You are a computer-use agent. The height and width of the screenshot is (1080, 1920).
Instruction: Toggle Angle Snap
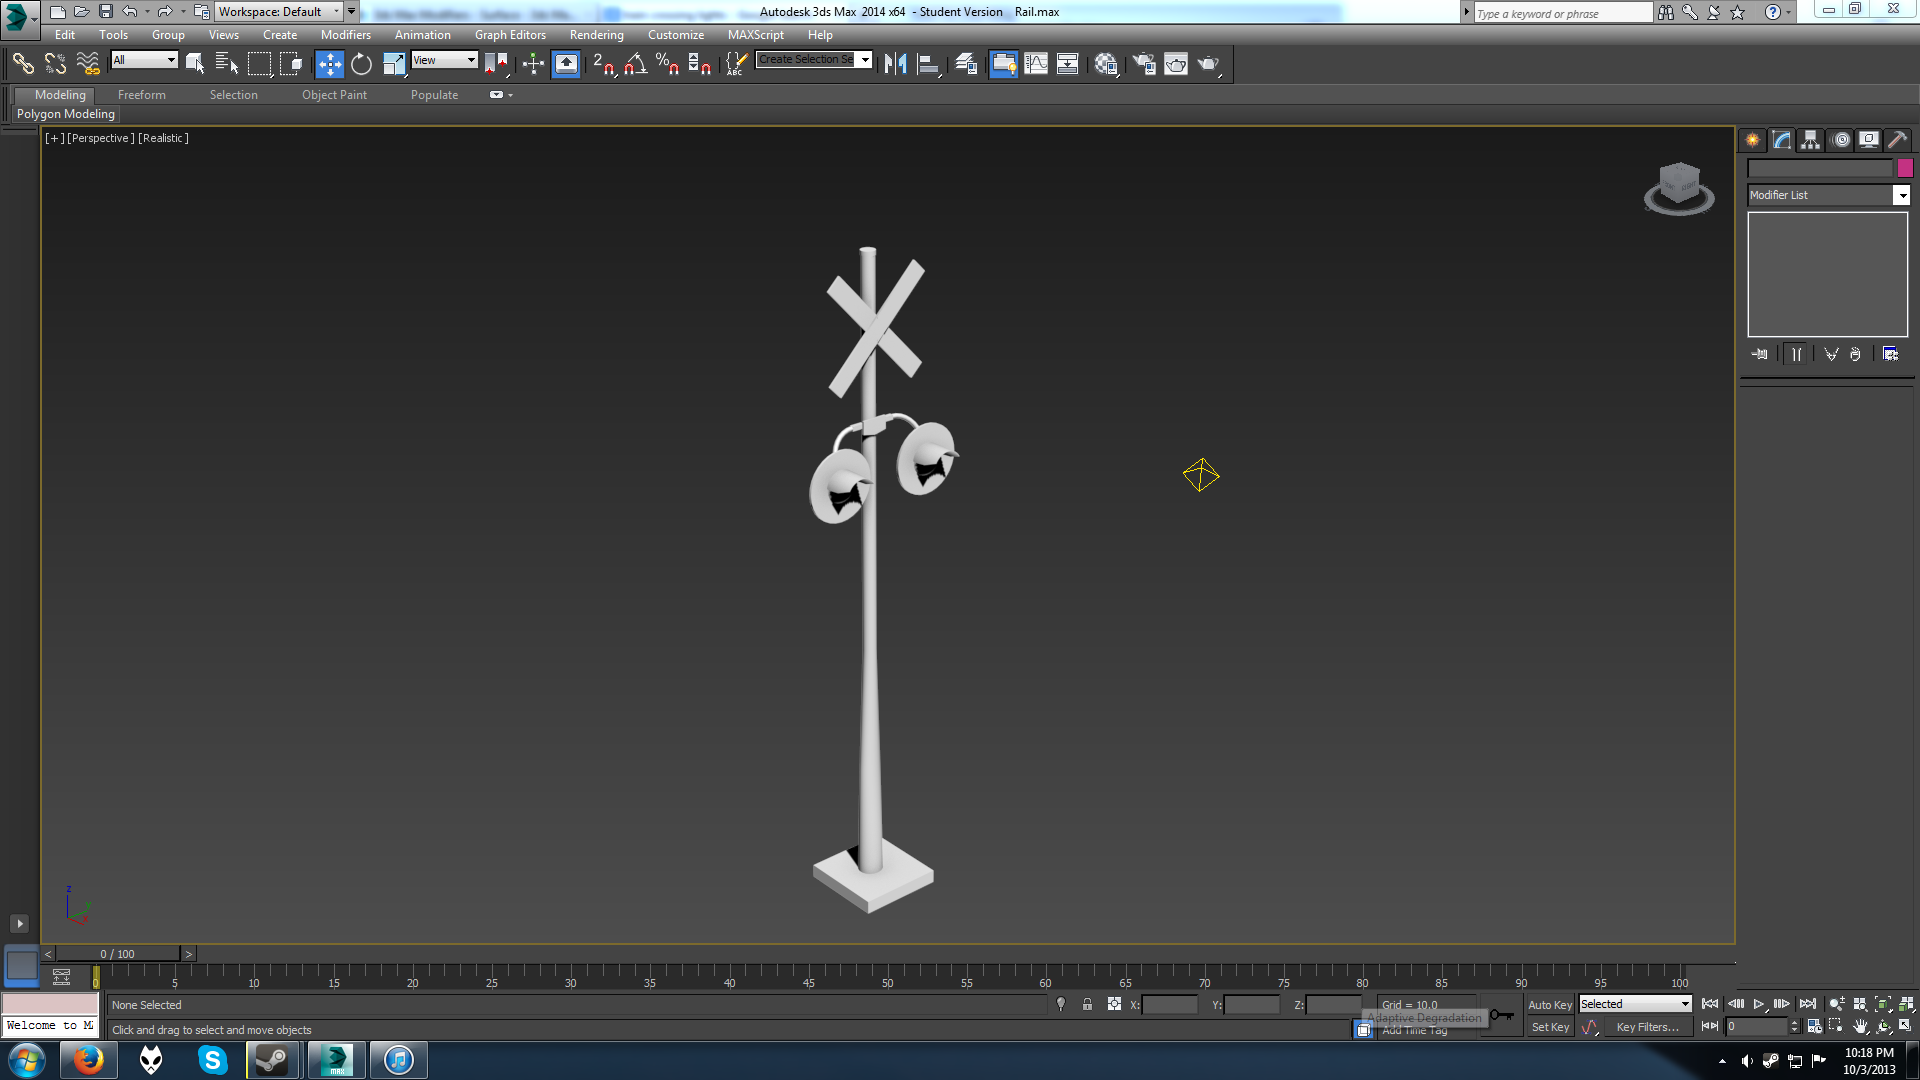(x=635, y=64)
